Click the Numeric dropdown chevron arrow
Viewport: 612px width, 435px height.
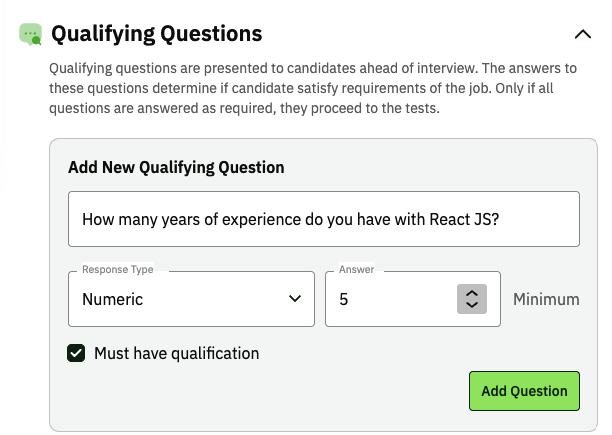294,299
